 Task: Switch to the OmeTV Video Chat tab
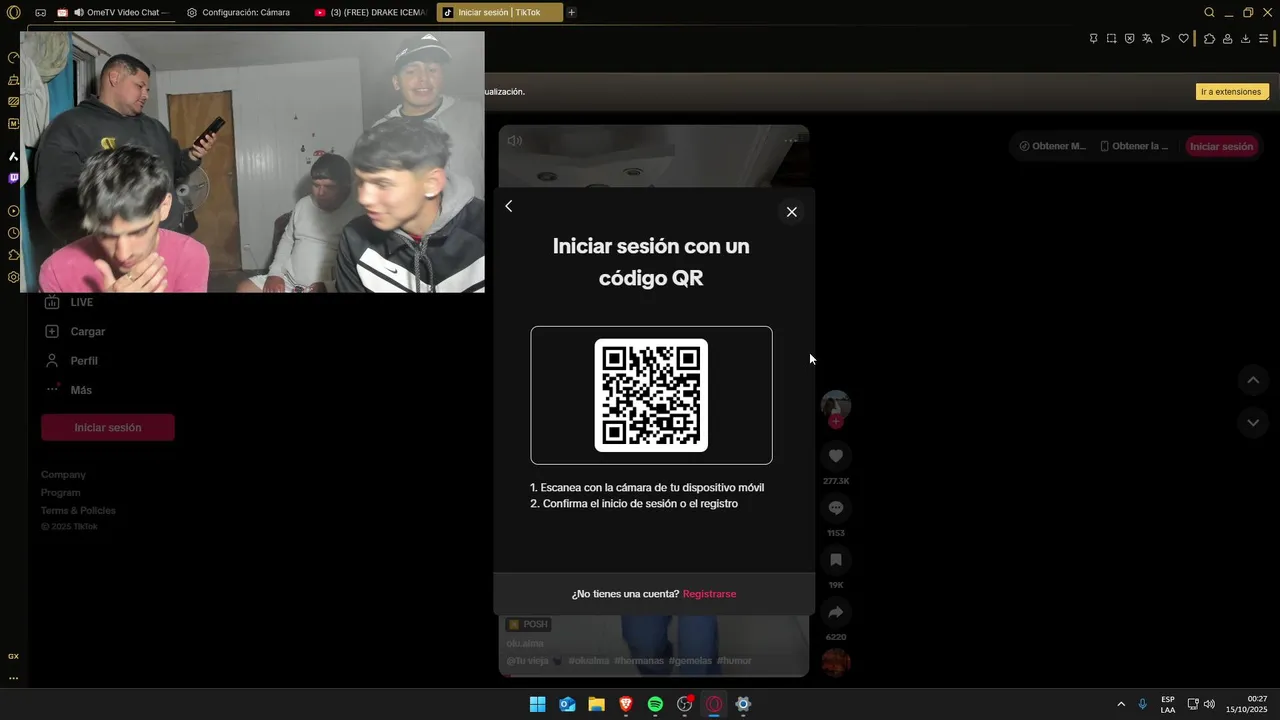115,13
